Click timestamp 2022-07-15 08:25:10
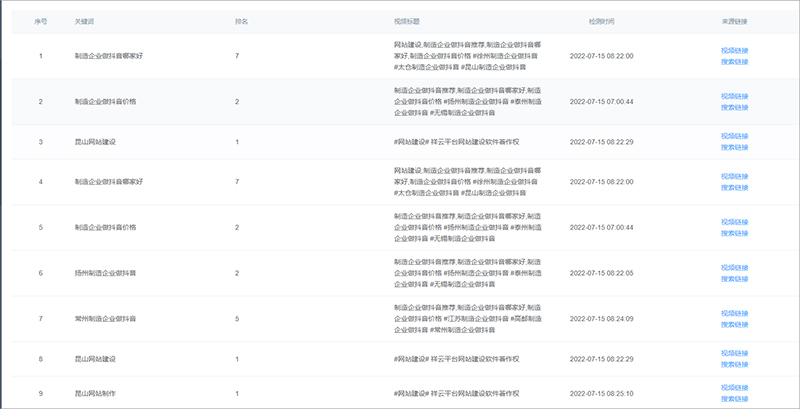 coord(602,394)
